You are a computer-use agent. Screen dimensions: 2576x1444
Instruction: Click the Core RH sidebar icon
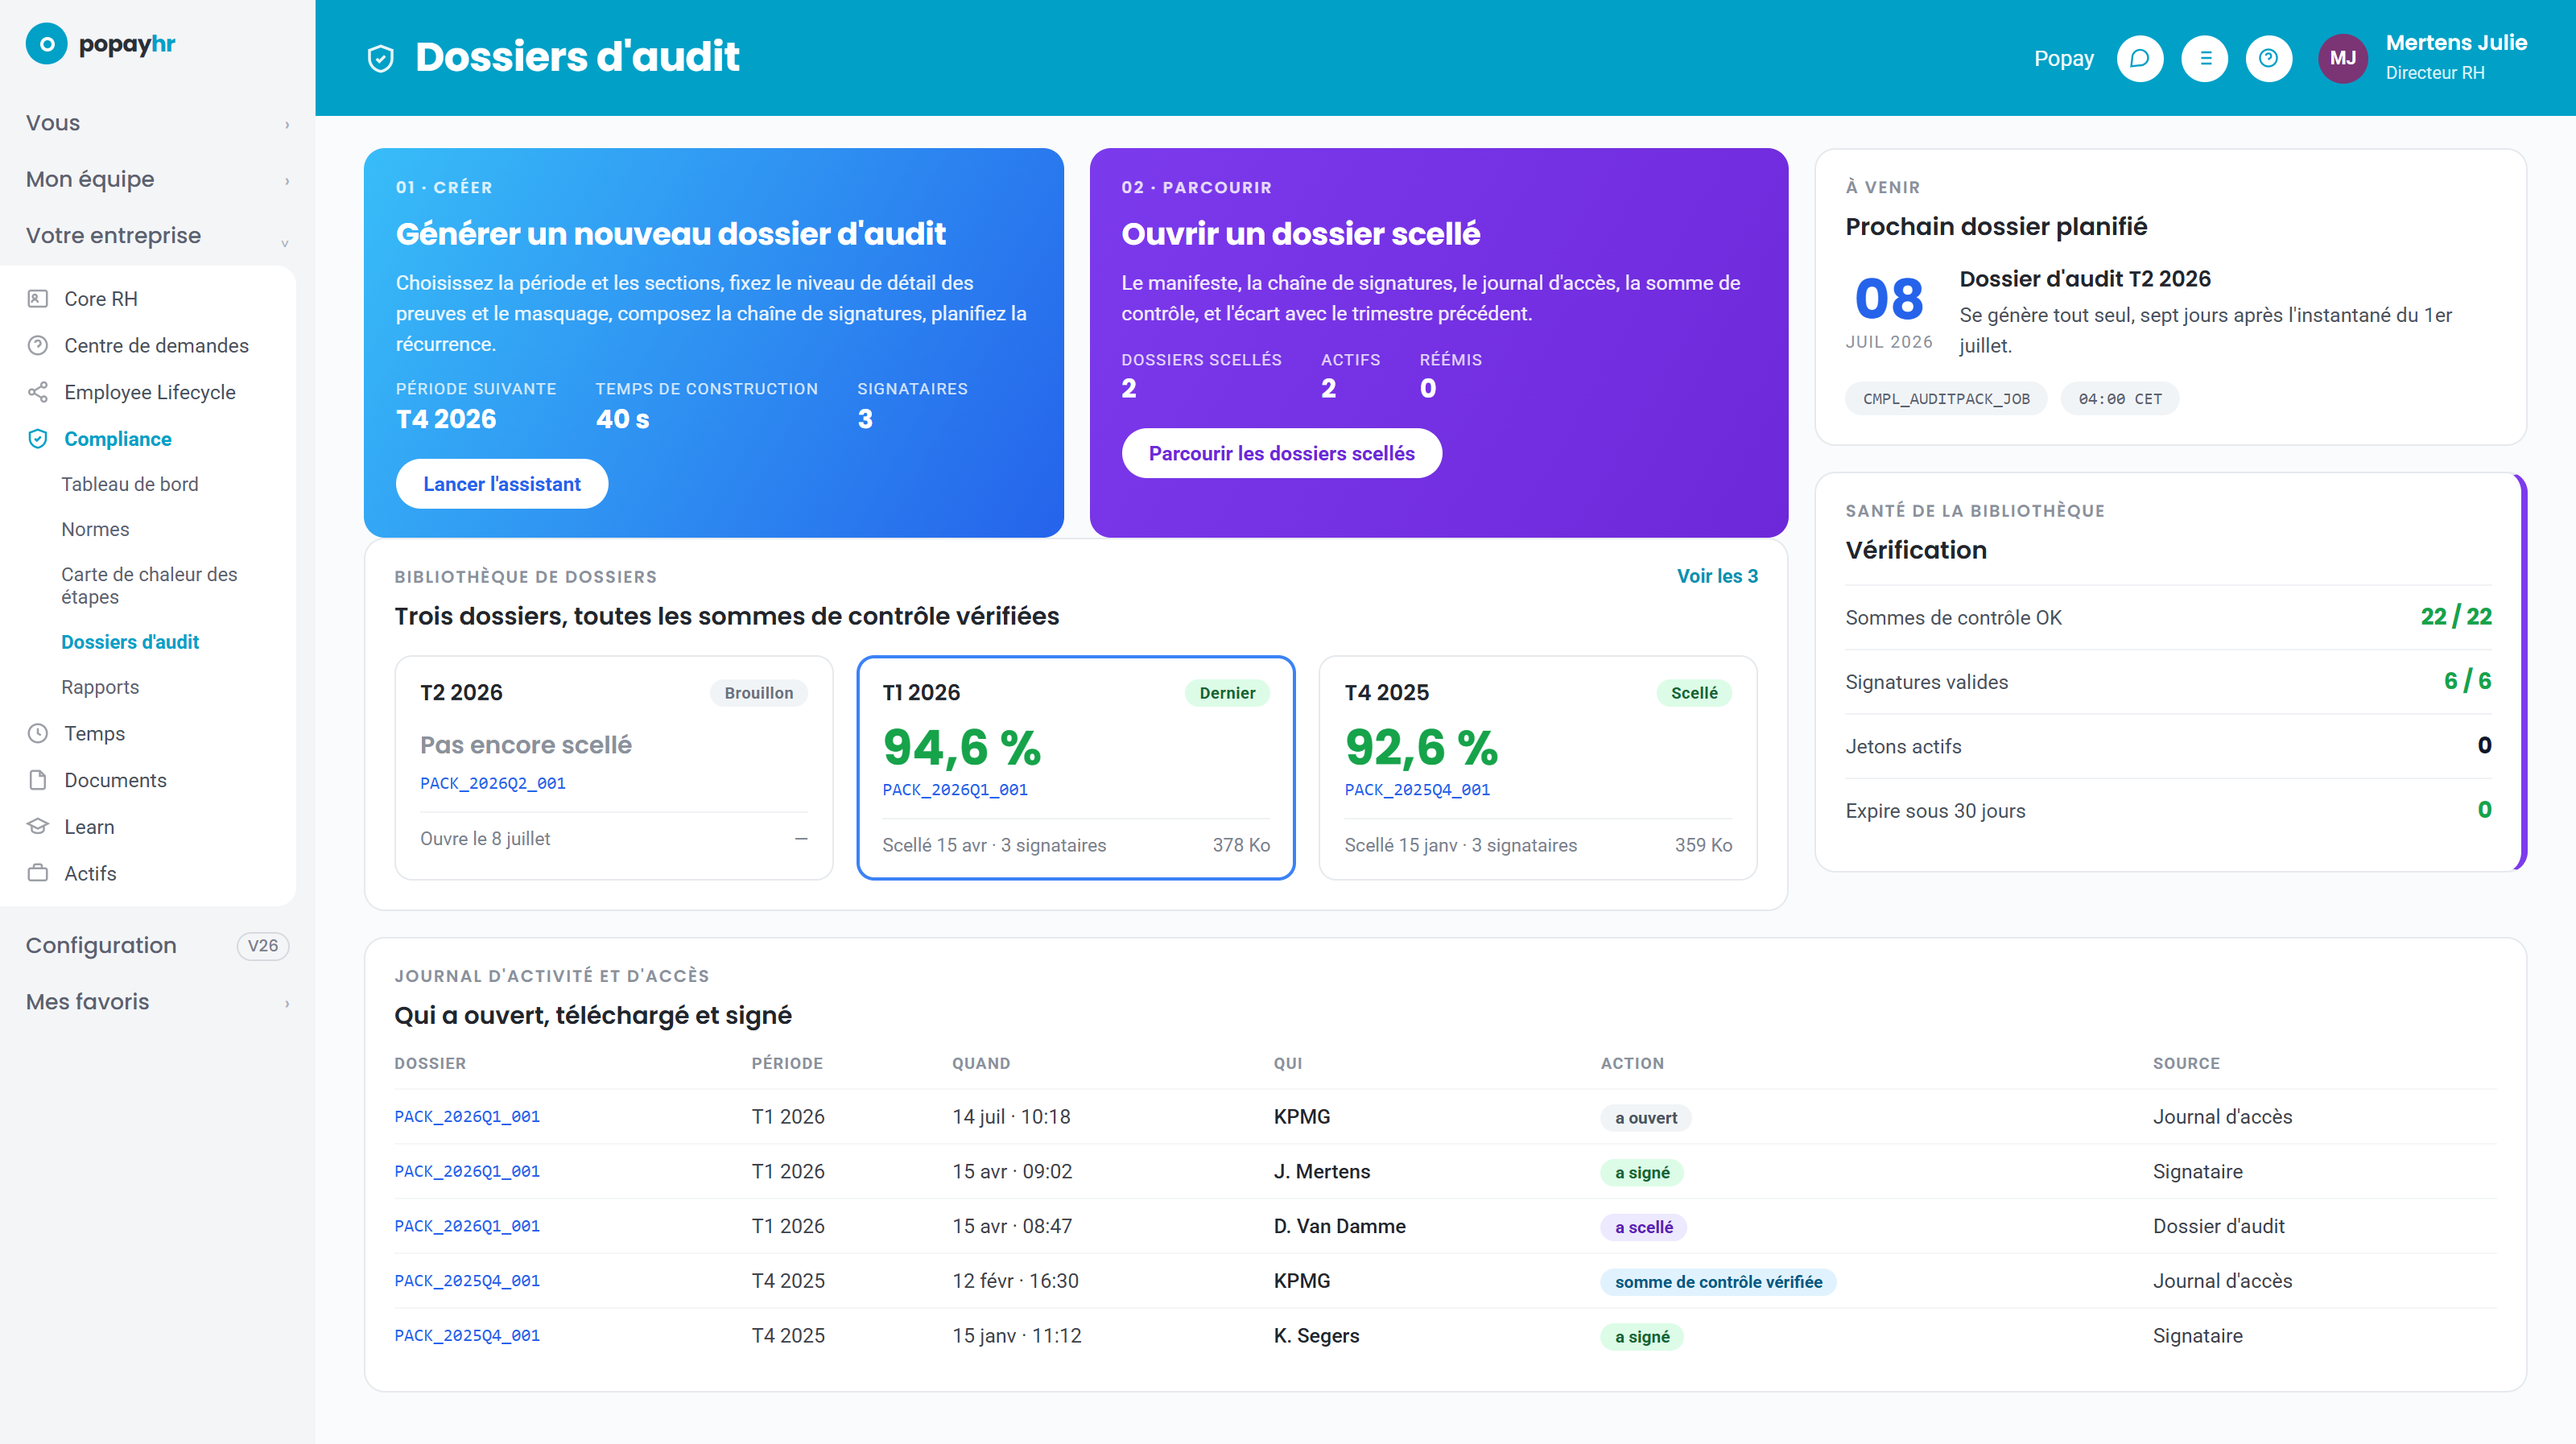tap(38, 298)
